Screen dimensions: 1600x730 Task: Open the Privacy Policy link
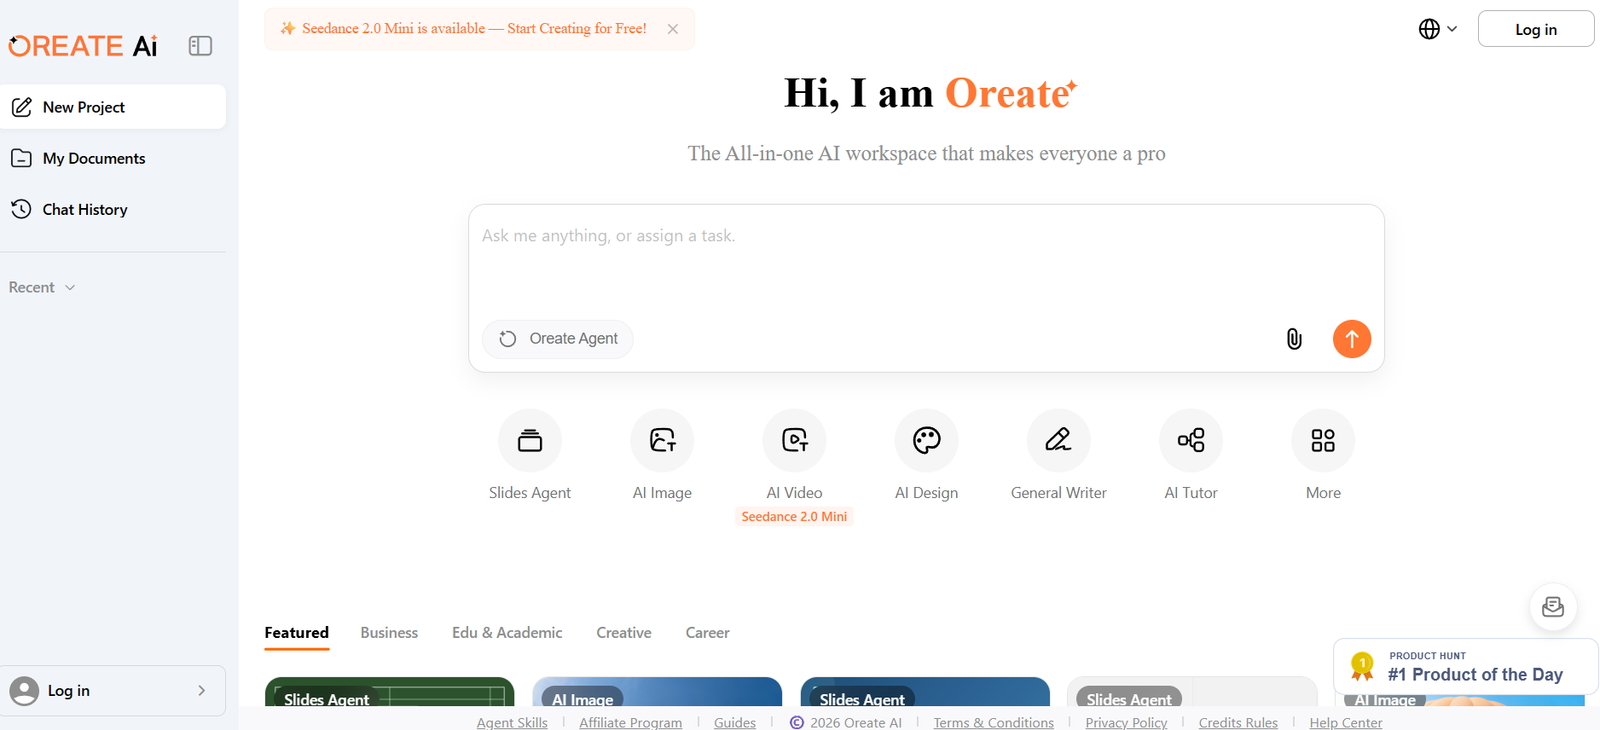[1126, 722]
